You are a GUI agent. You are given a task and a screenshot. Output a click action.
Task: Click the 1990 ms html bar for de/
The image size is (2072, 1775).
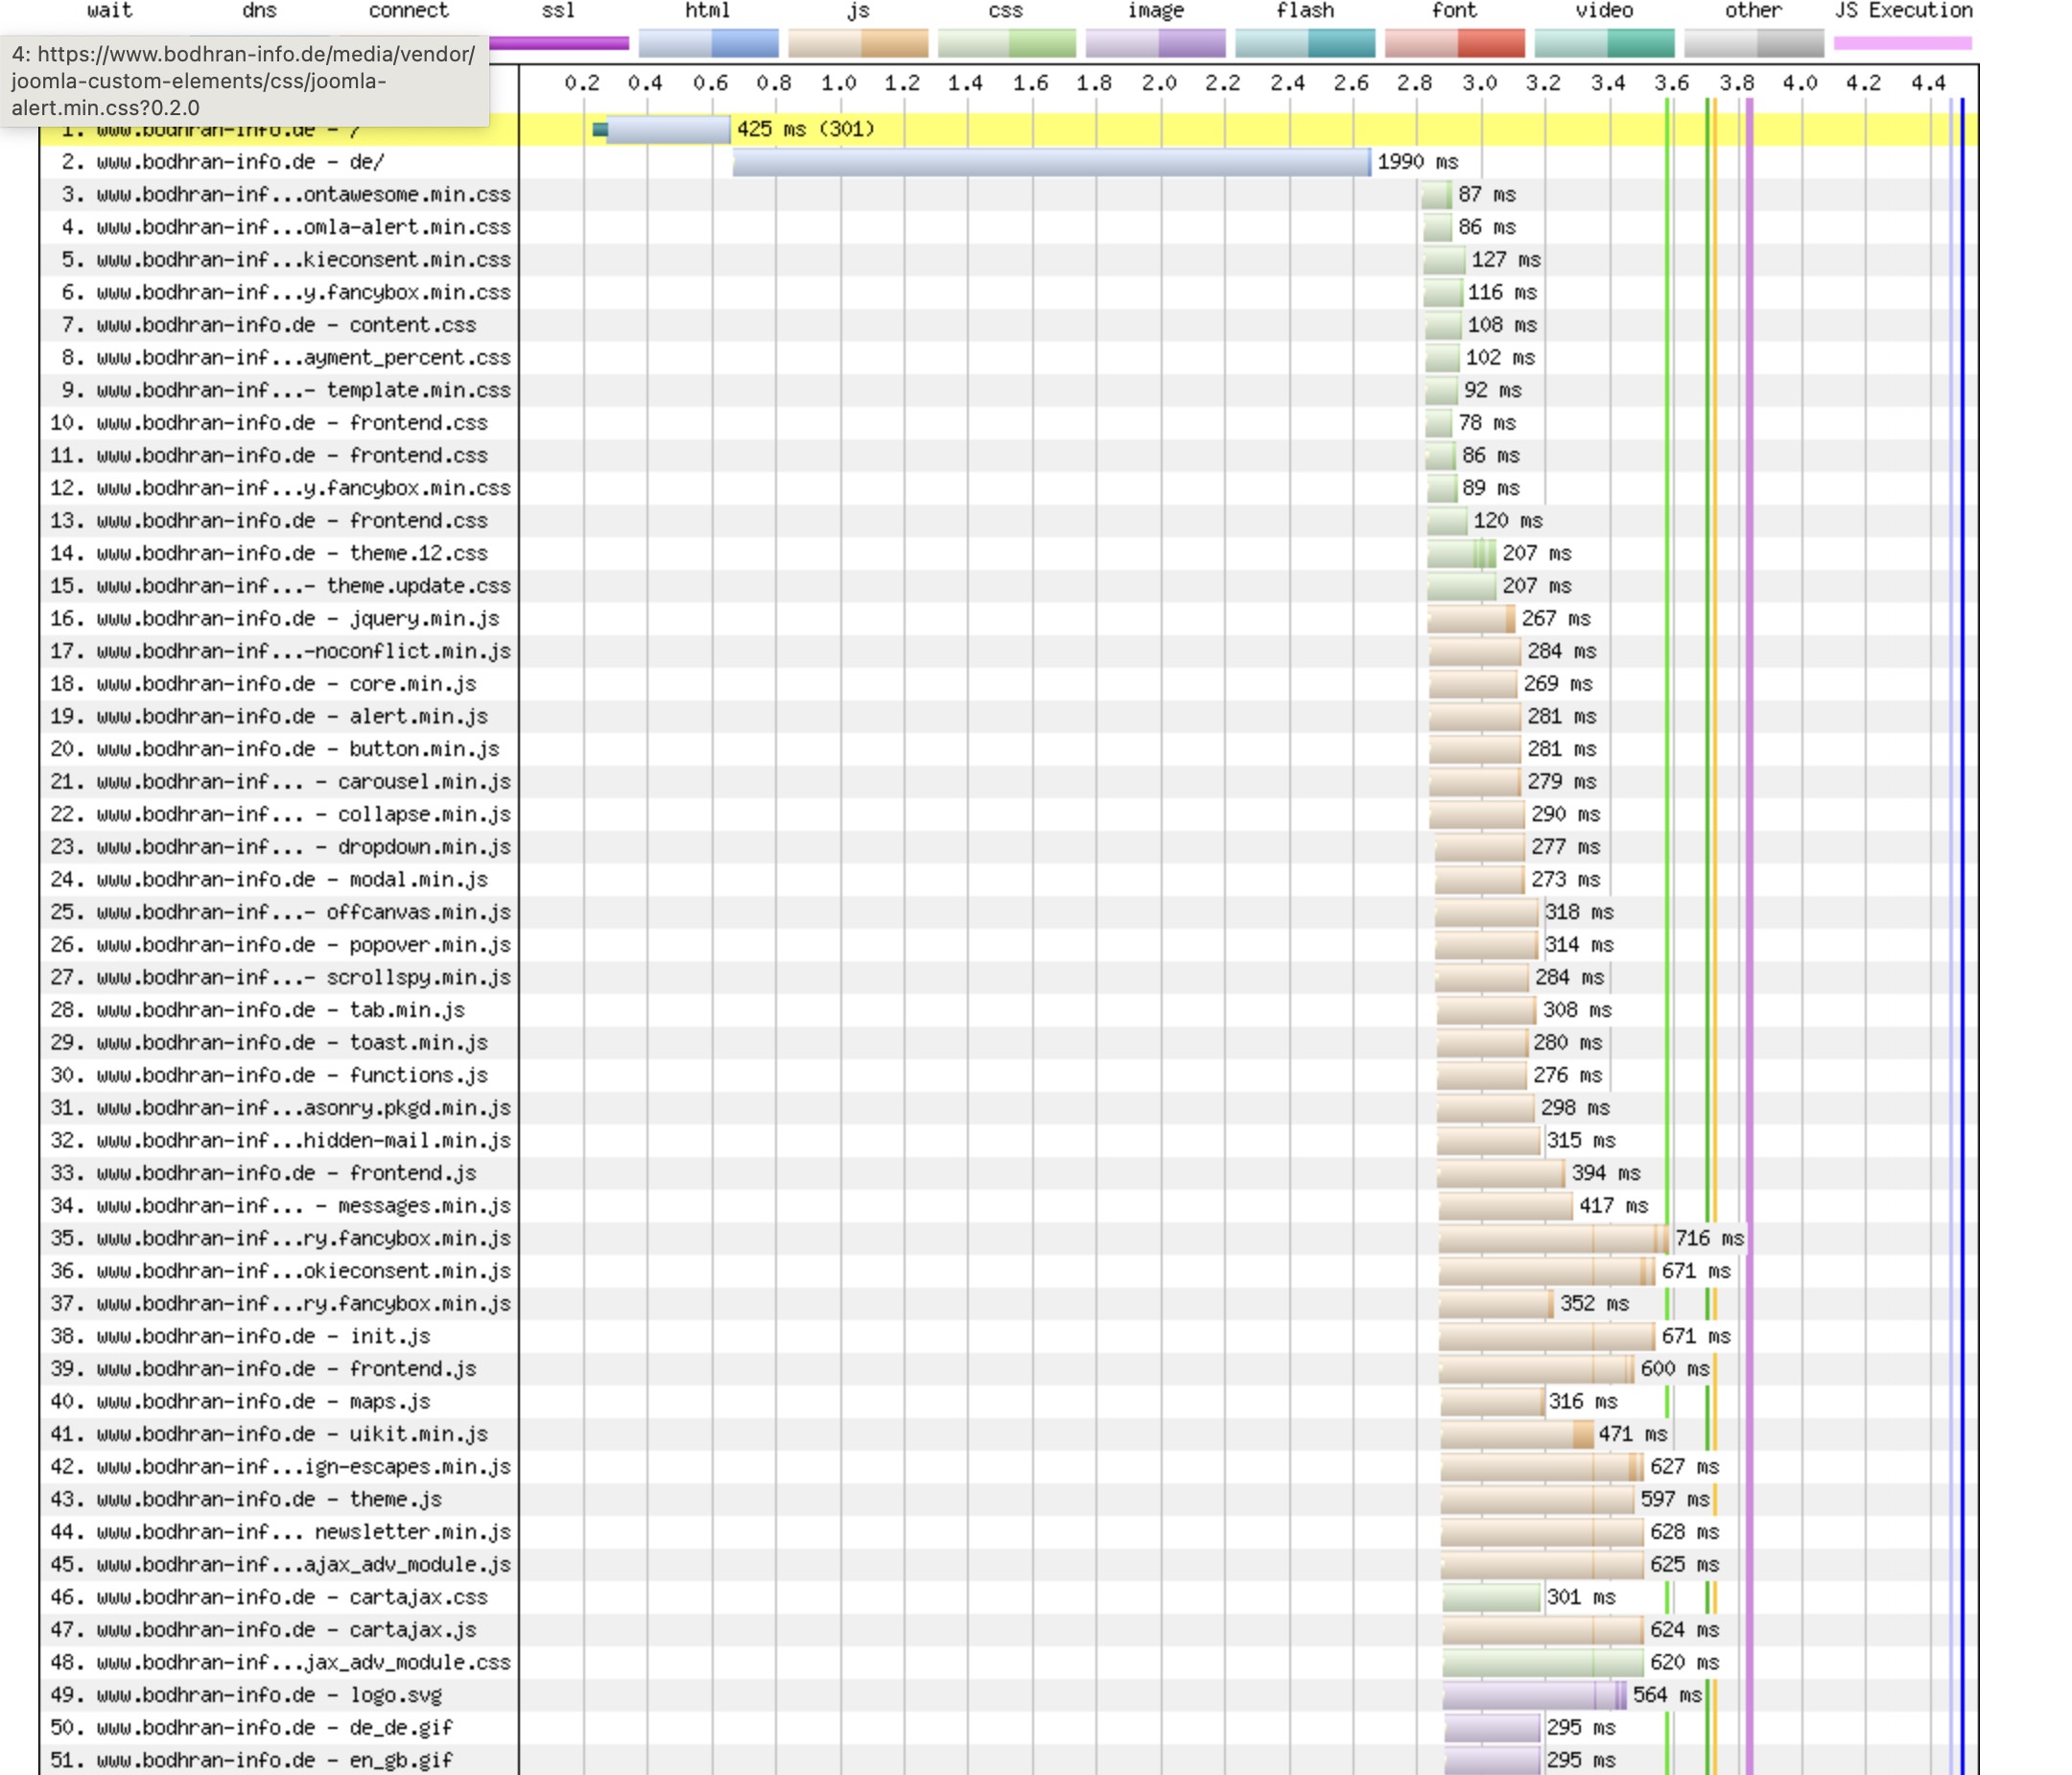click(x=1051, y=162)
